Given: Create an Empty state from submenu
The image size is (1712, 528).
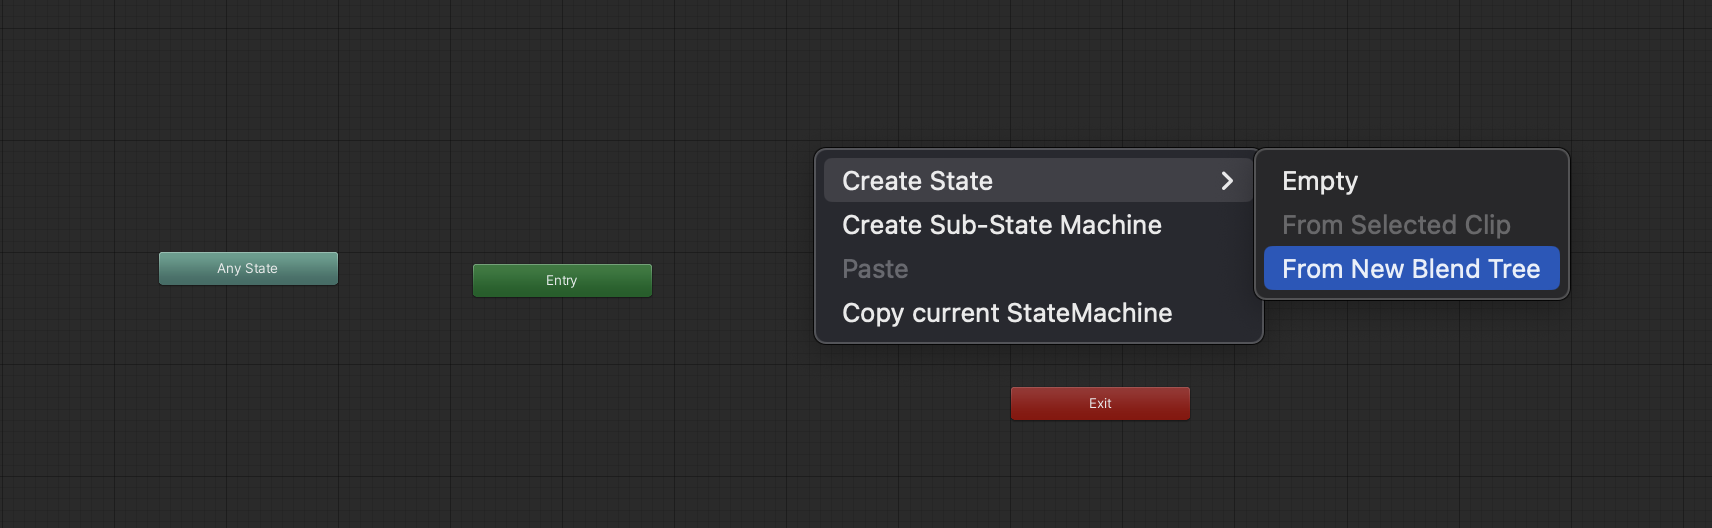Looking at the screenshot, I should click(x=1319, y=181).
